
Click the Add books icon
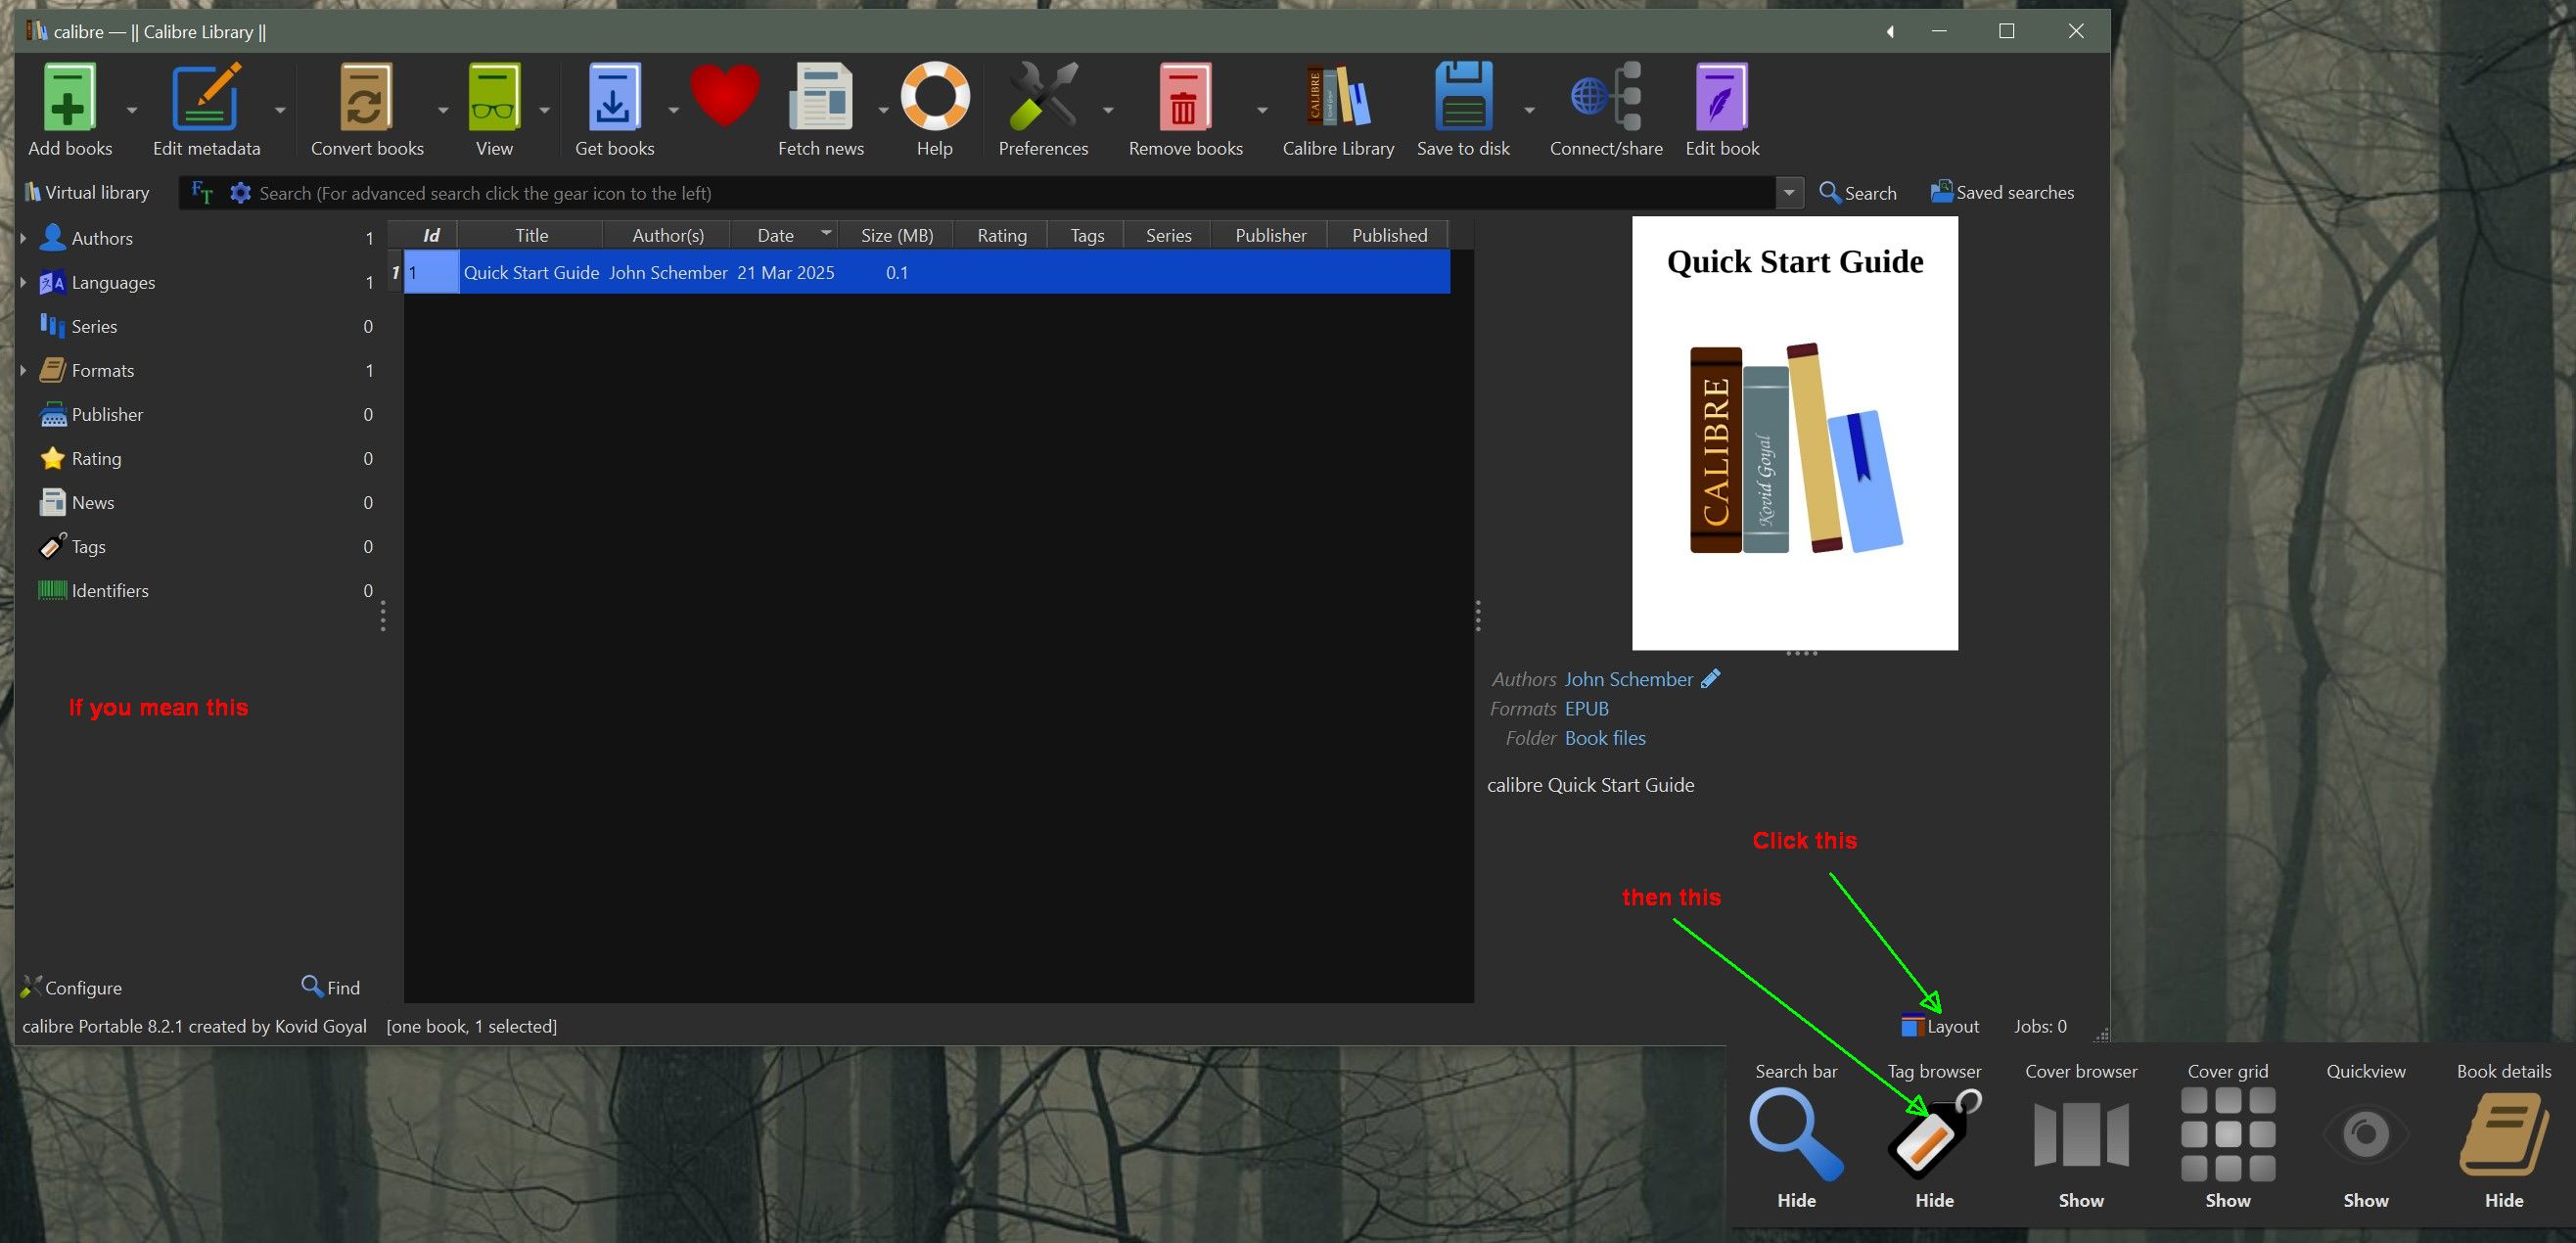click(x=69, y=98)
